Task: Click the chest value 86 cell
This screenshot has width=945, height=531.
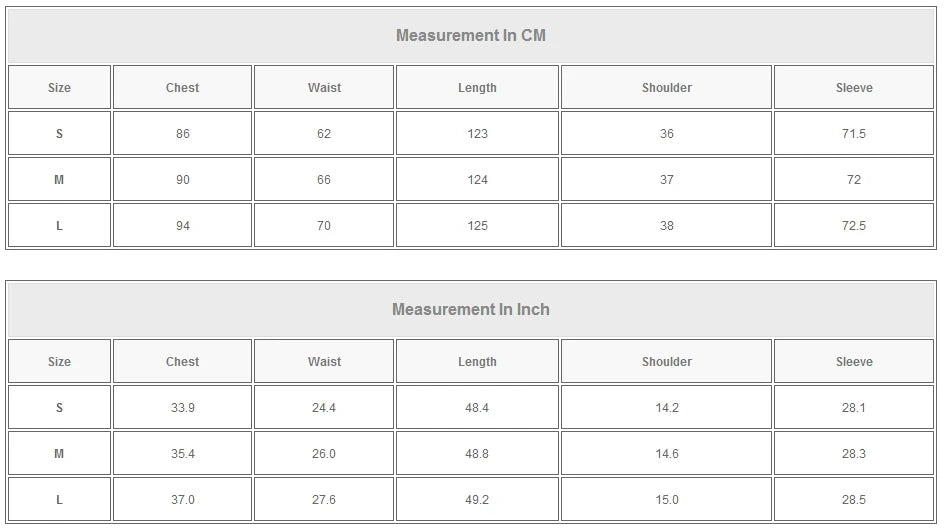Action: 182,134
